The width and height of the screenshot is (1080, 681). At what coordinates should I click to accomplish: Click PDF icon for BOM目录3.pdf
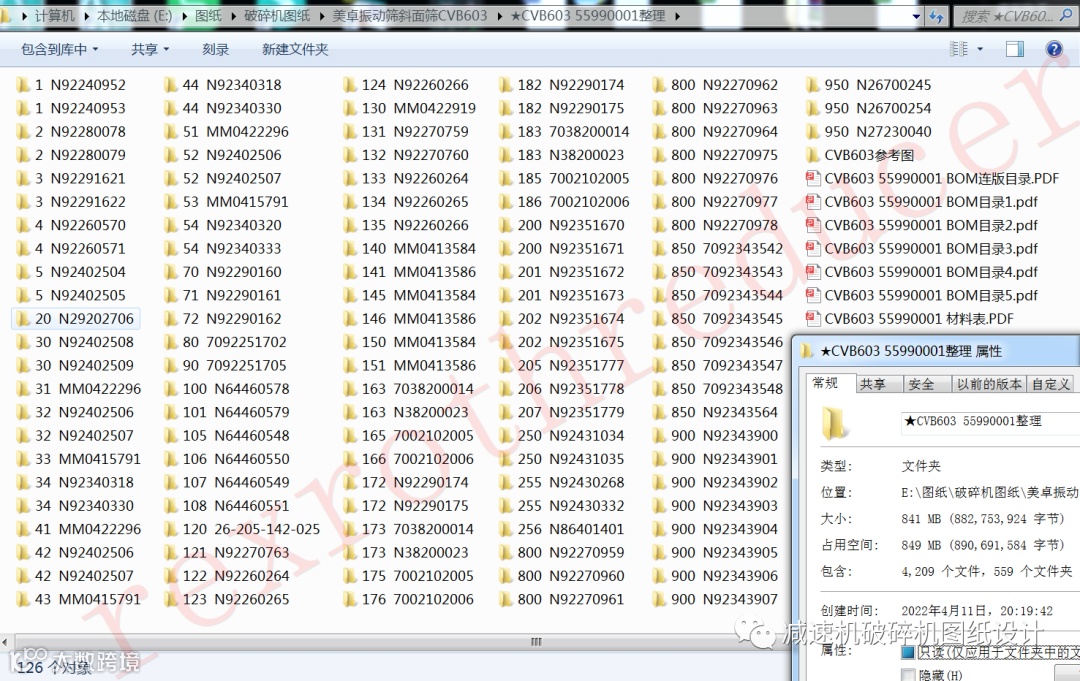tap(813, 249)
